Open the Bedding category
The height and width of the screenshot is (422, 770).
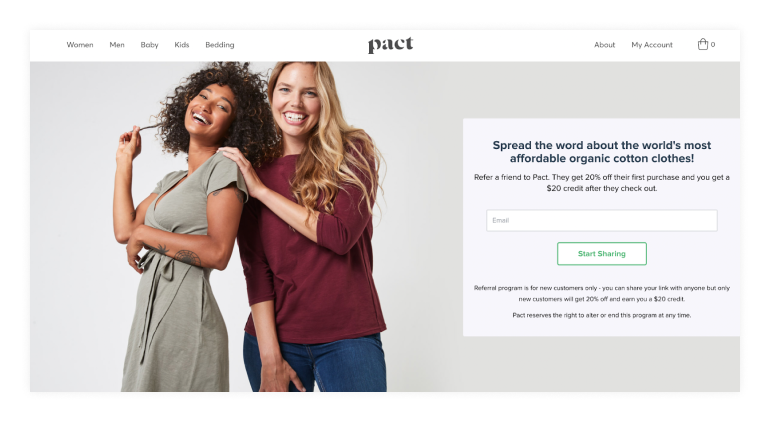coord(220,45)
